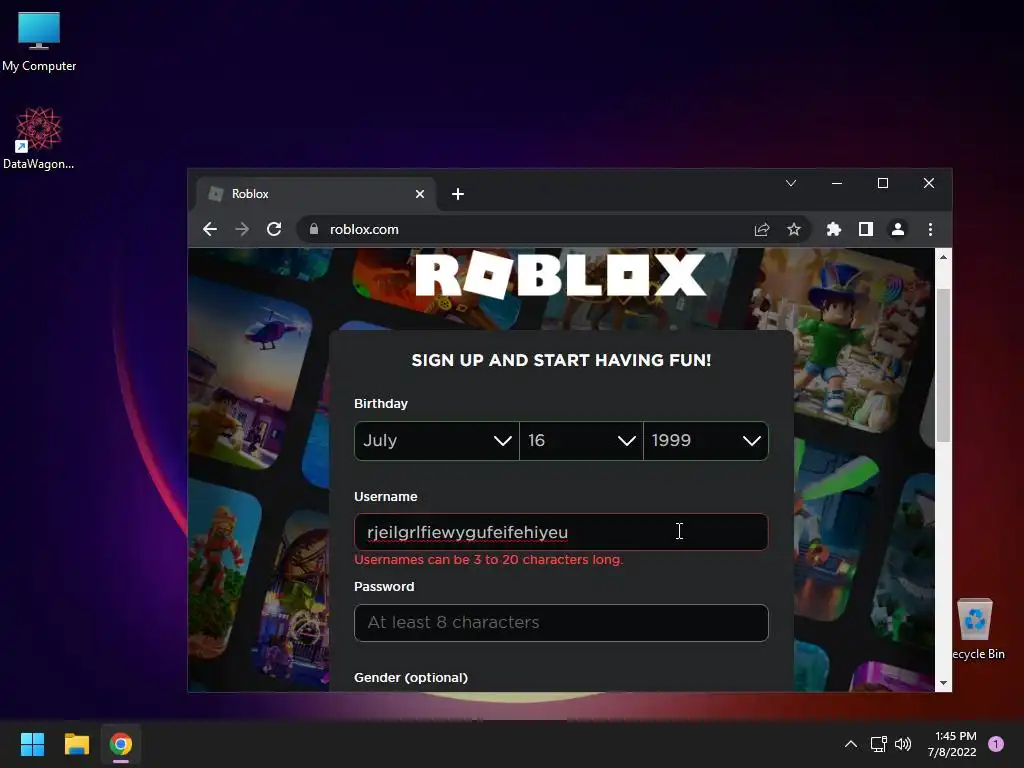
Task: Click the 'Gender (optional)' label
Action: coord(411,678)
